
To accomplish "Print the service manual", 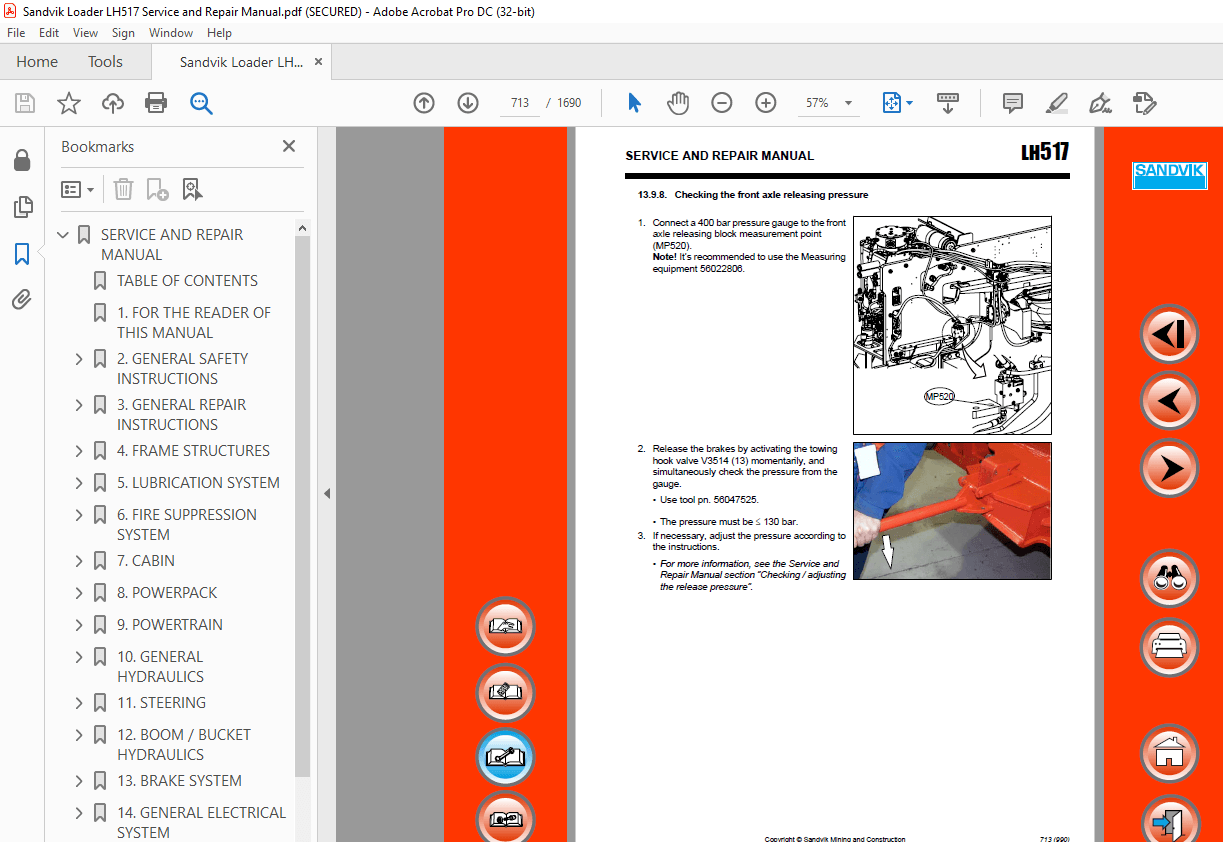I will [x=156, y=102].
